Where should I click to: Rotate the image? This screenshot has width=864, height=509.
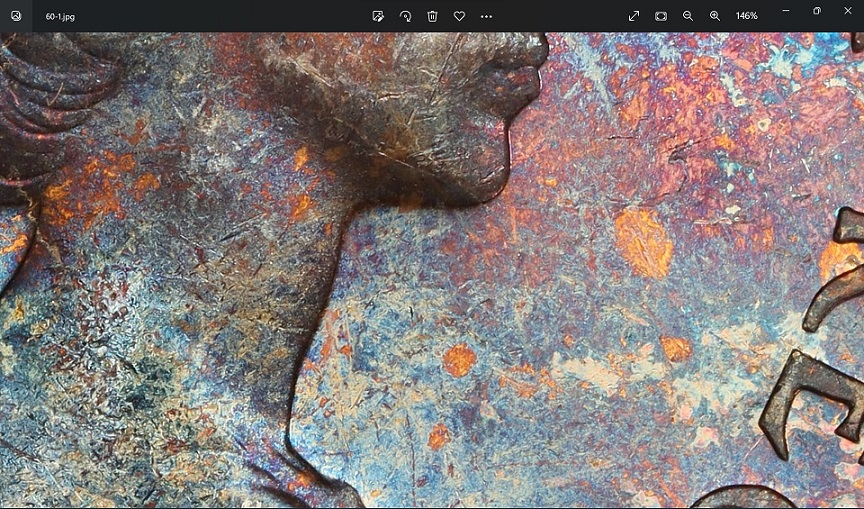point(405,16)
